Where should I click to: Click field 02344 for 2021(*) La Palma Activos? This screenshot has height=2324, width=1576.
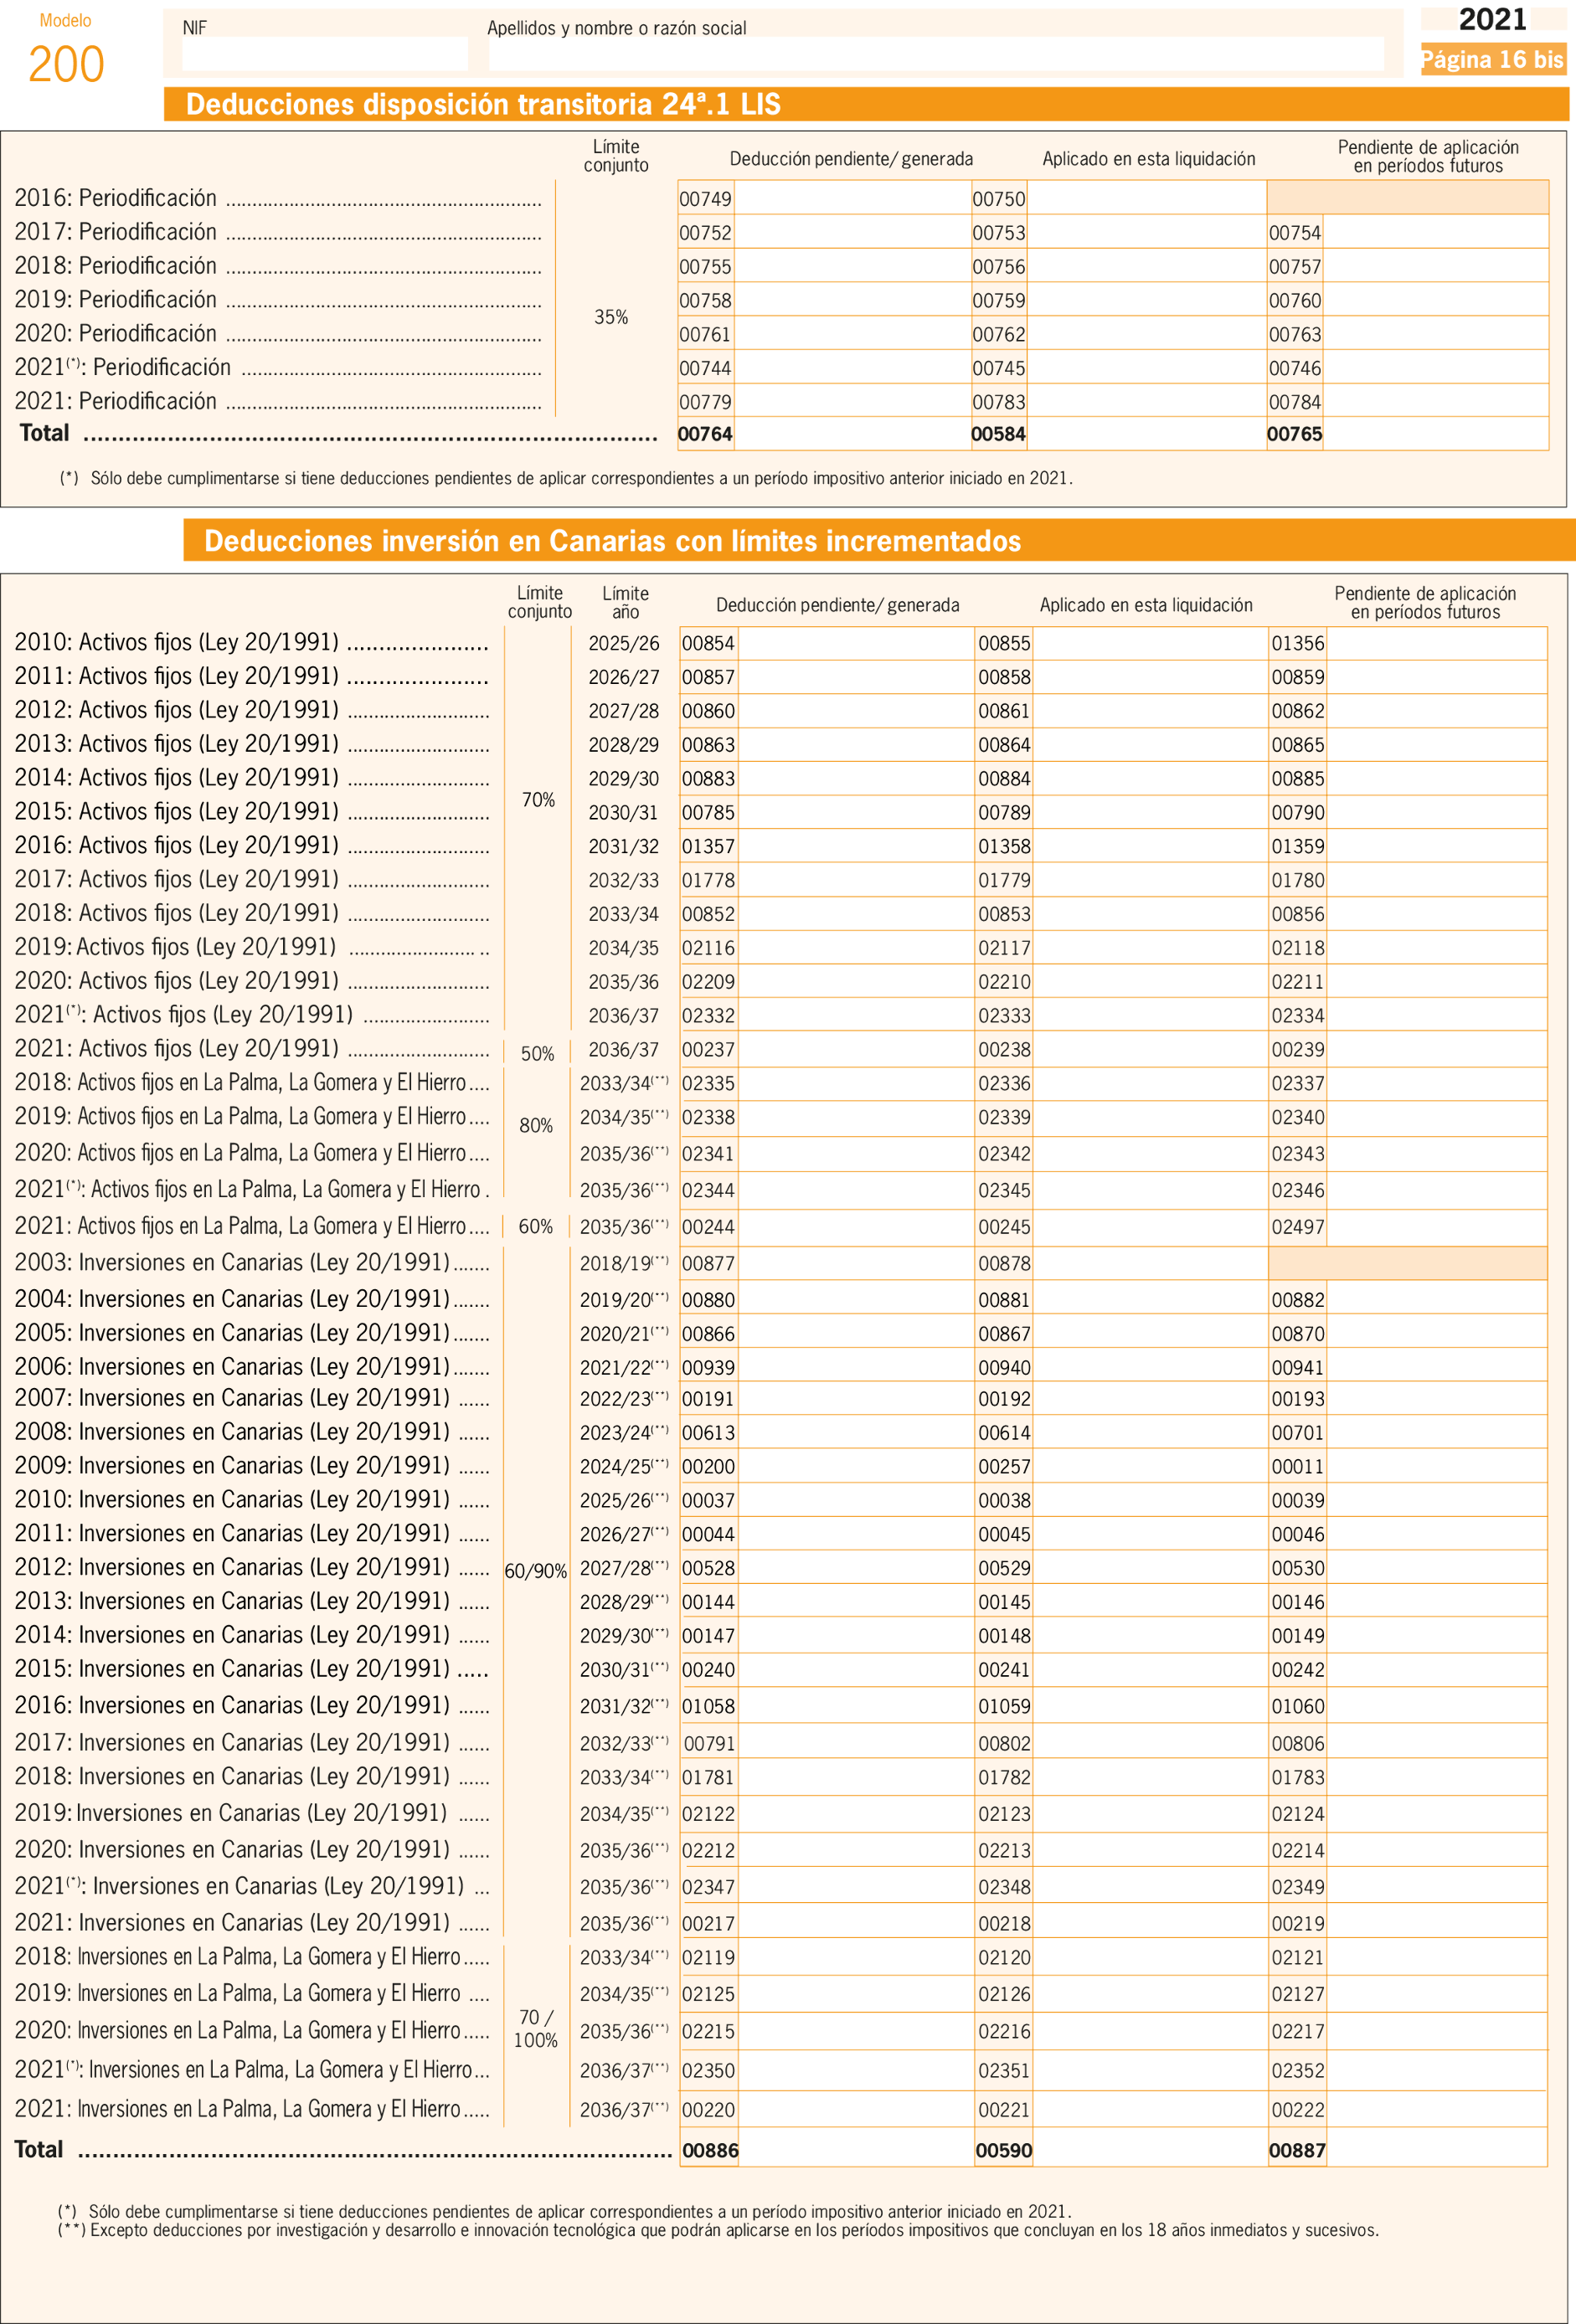(x=855, y=1190)
